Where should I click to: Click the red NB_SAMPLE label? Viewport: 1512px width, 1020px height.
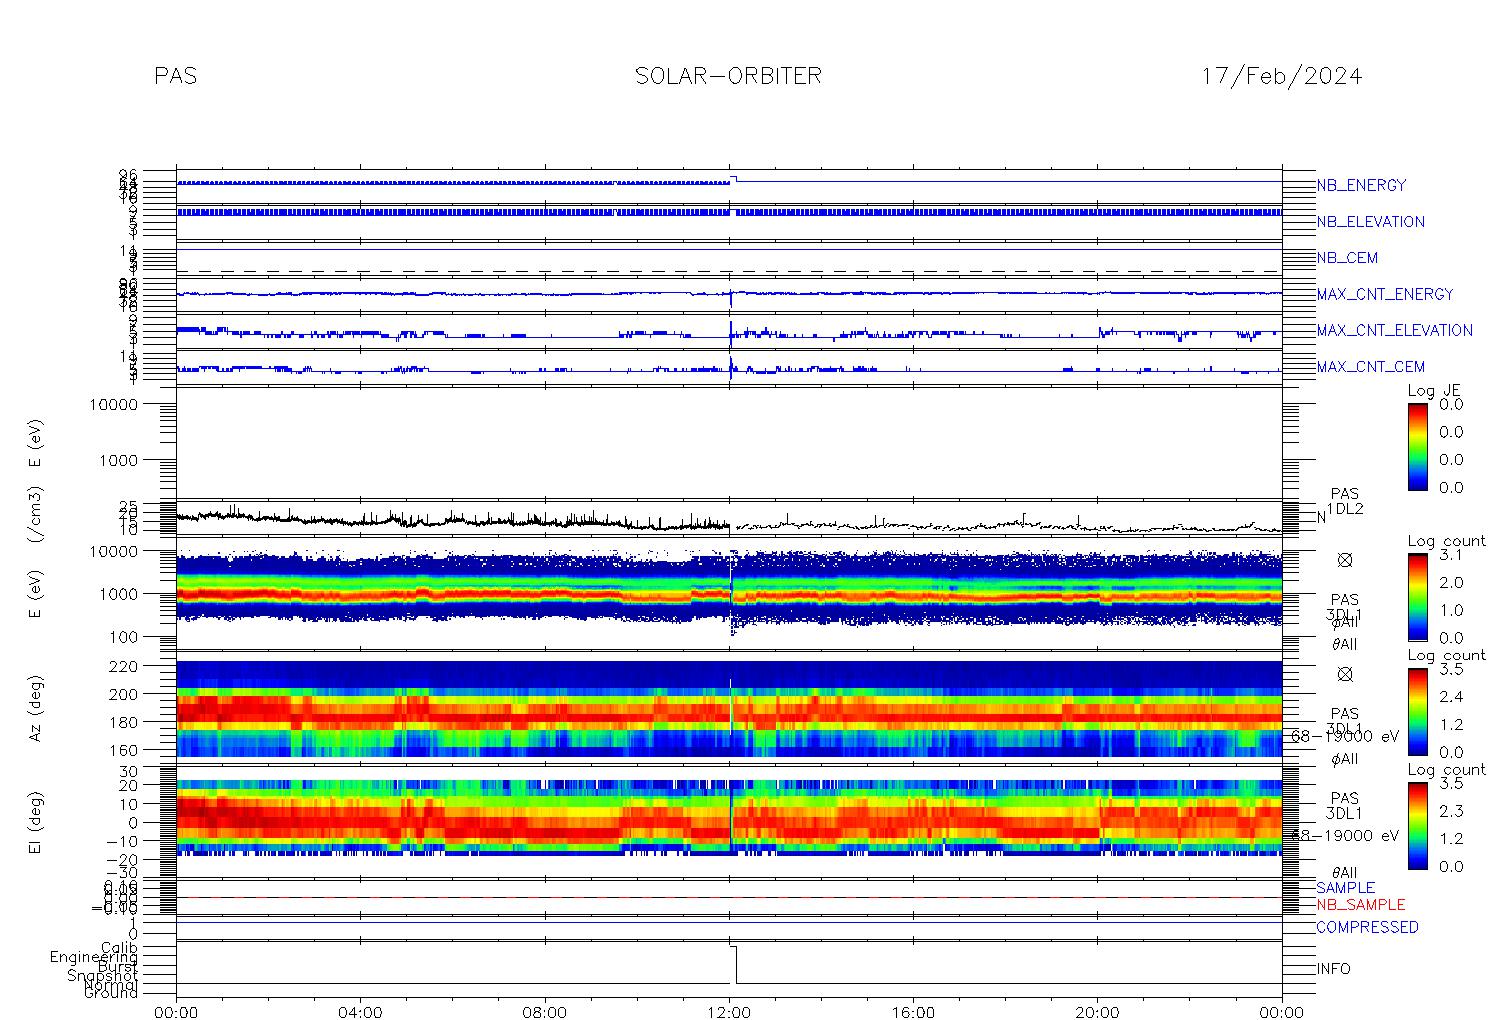[1360, 904]
